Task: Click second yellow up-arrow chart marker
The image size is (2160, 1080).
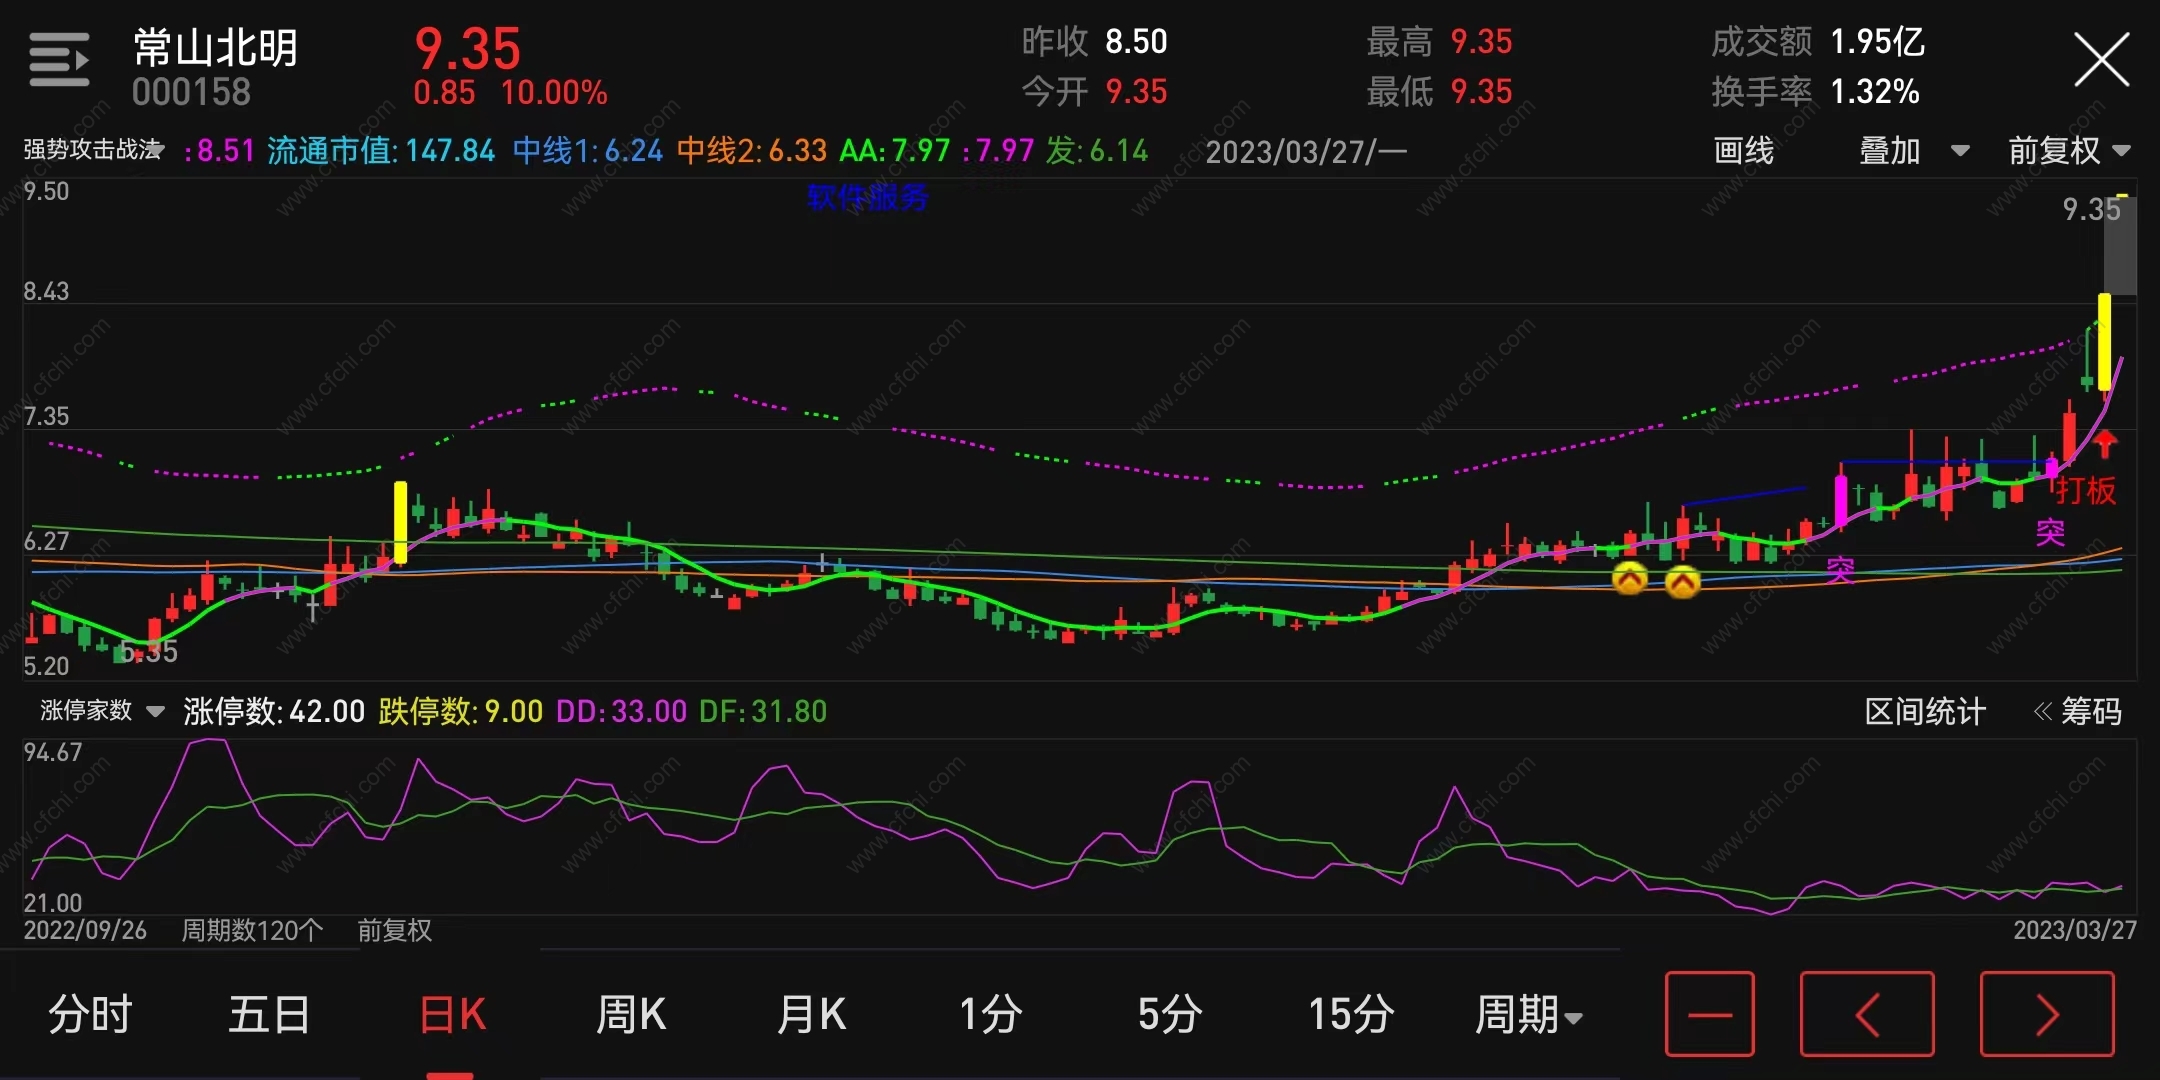Action: [1683, 581]
